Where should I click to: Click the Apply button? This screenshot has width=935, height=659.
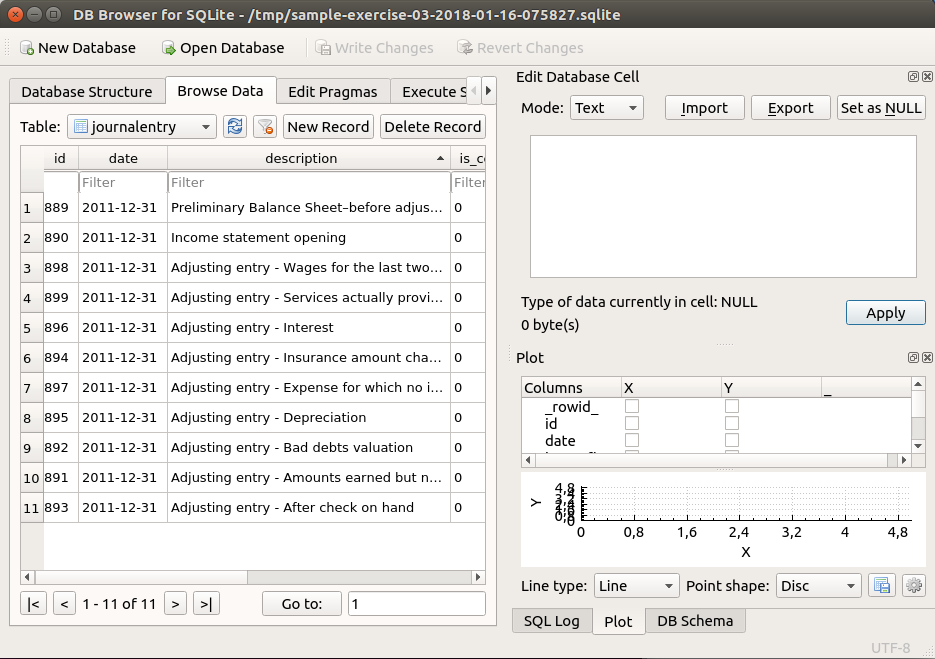point(886,313)
